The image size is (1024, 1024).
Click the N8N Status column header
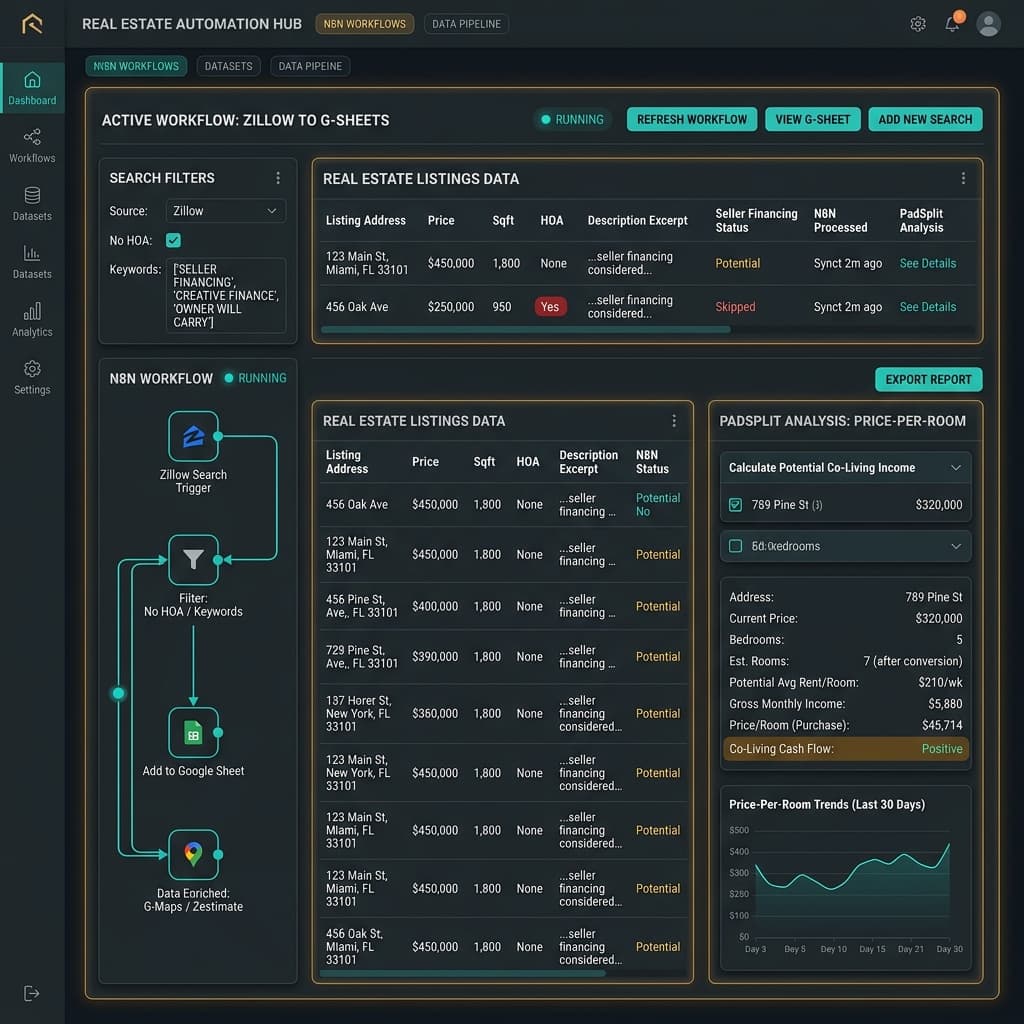652,462
